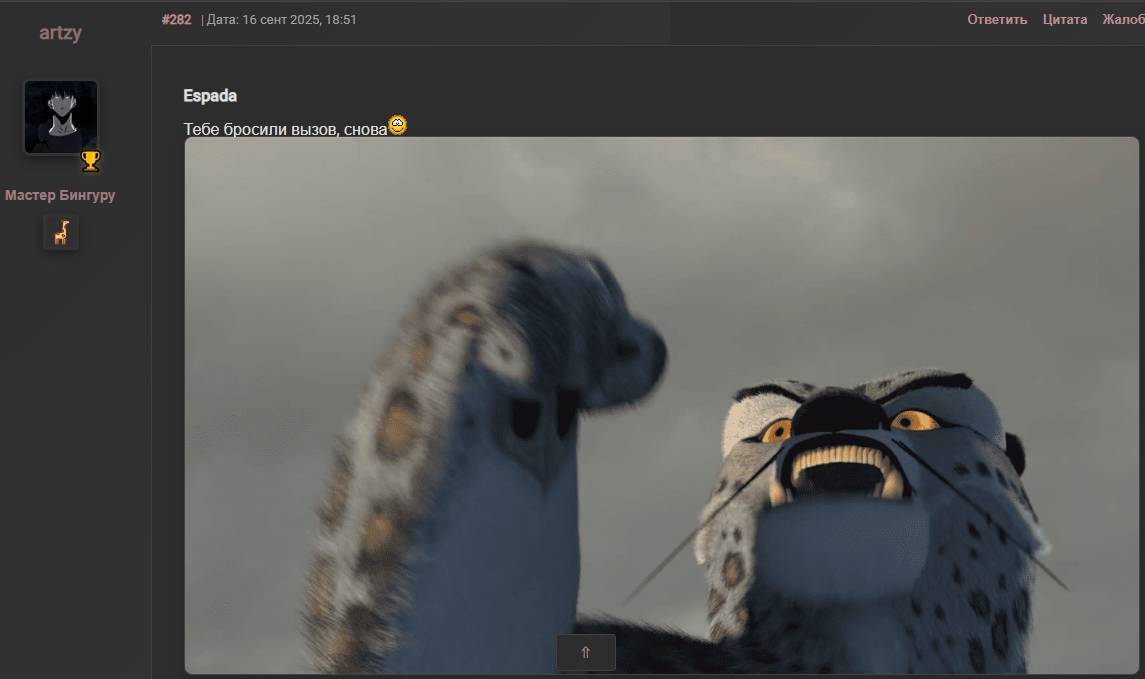Click Ответить to reply to the post
The image size is (1145, 679).
click(x=996, y=19)
